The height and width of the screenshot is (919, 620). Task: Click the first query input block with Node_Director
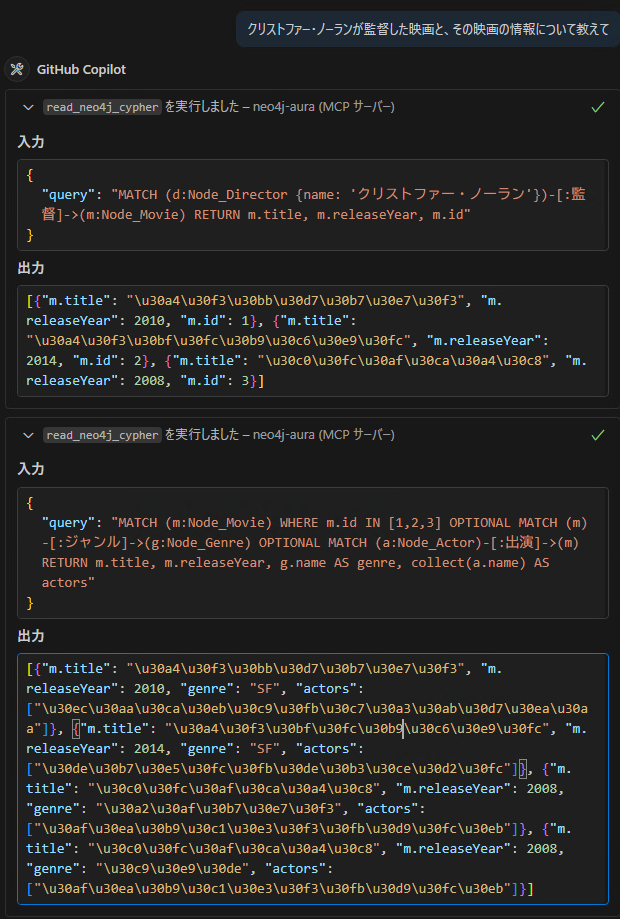point(313,205)
